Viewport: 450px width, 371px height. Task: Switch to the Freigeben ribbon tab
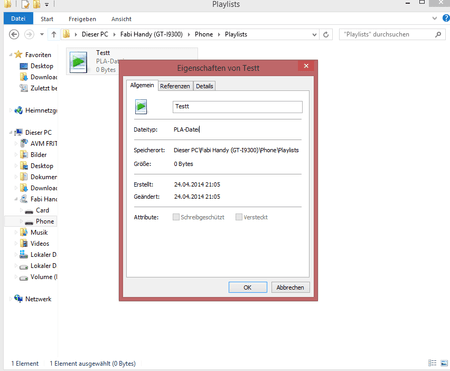coord(82,19)
